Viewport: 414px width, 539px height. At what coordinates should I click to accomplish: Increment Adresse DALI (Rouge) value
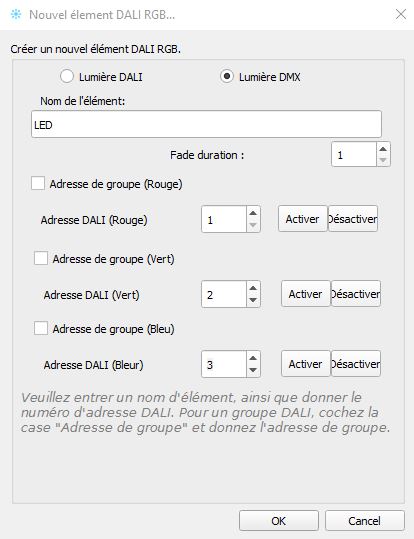click(253, 213)
